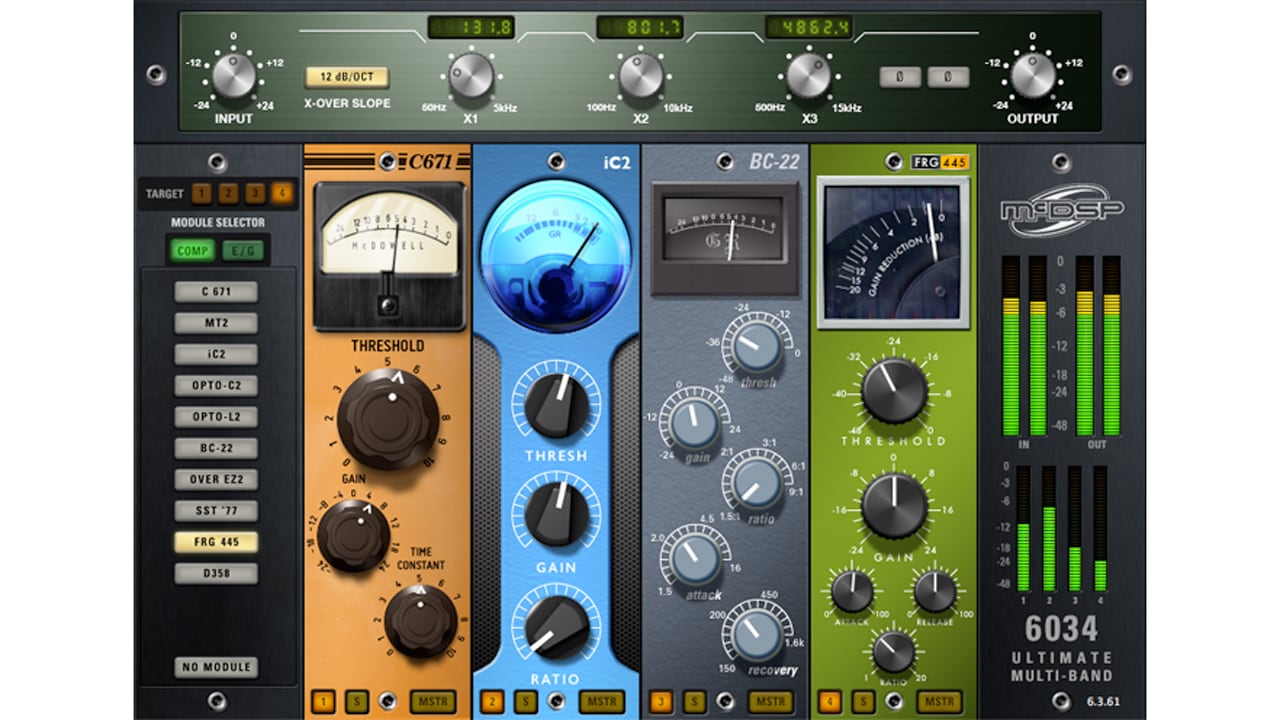The height and width of the screenshot is (720, 1280).
Task: Adjust the X1 crossover frequency knob
Action: 470,75
